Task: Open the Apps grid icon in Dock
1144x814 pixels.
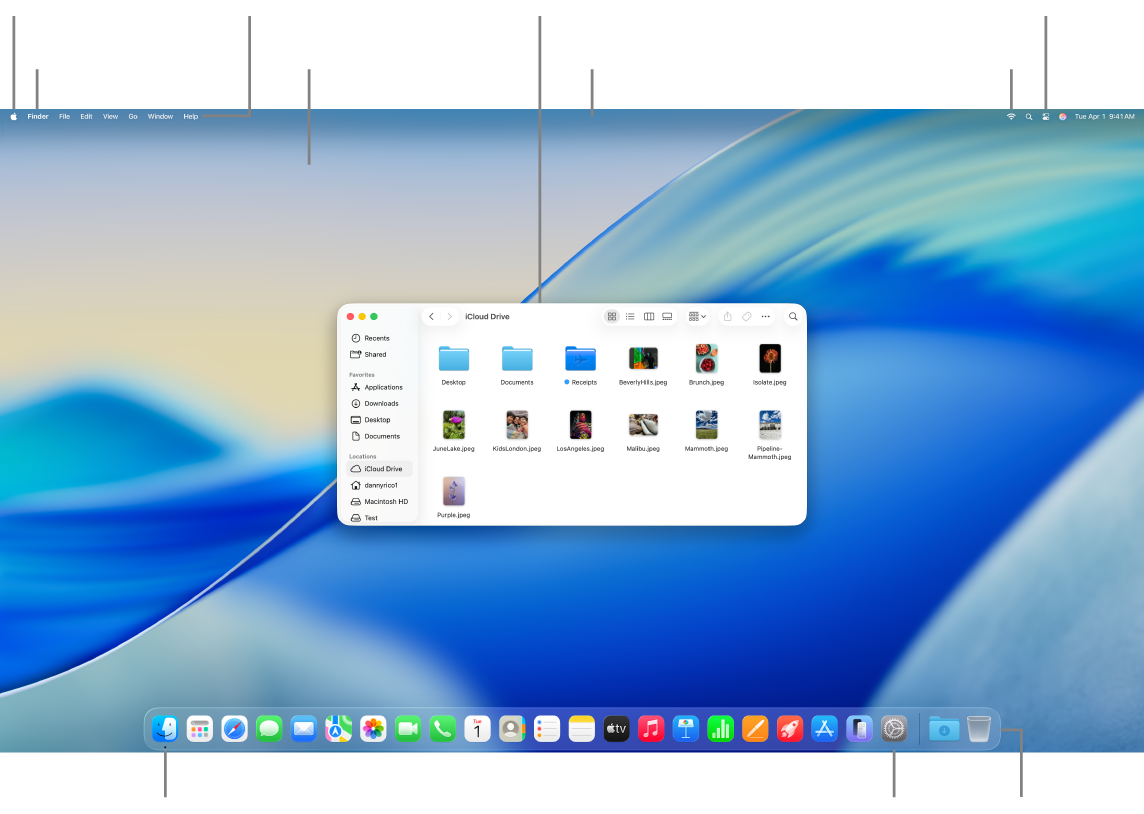Action: [x=199, y=729]
